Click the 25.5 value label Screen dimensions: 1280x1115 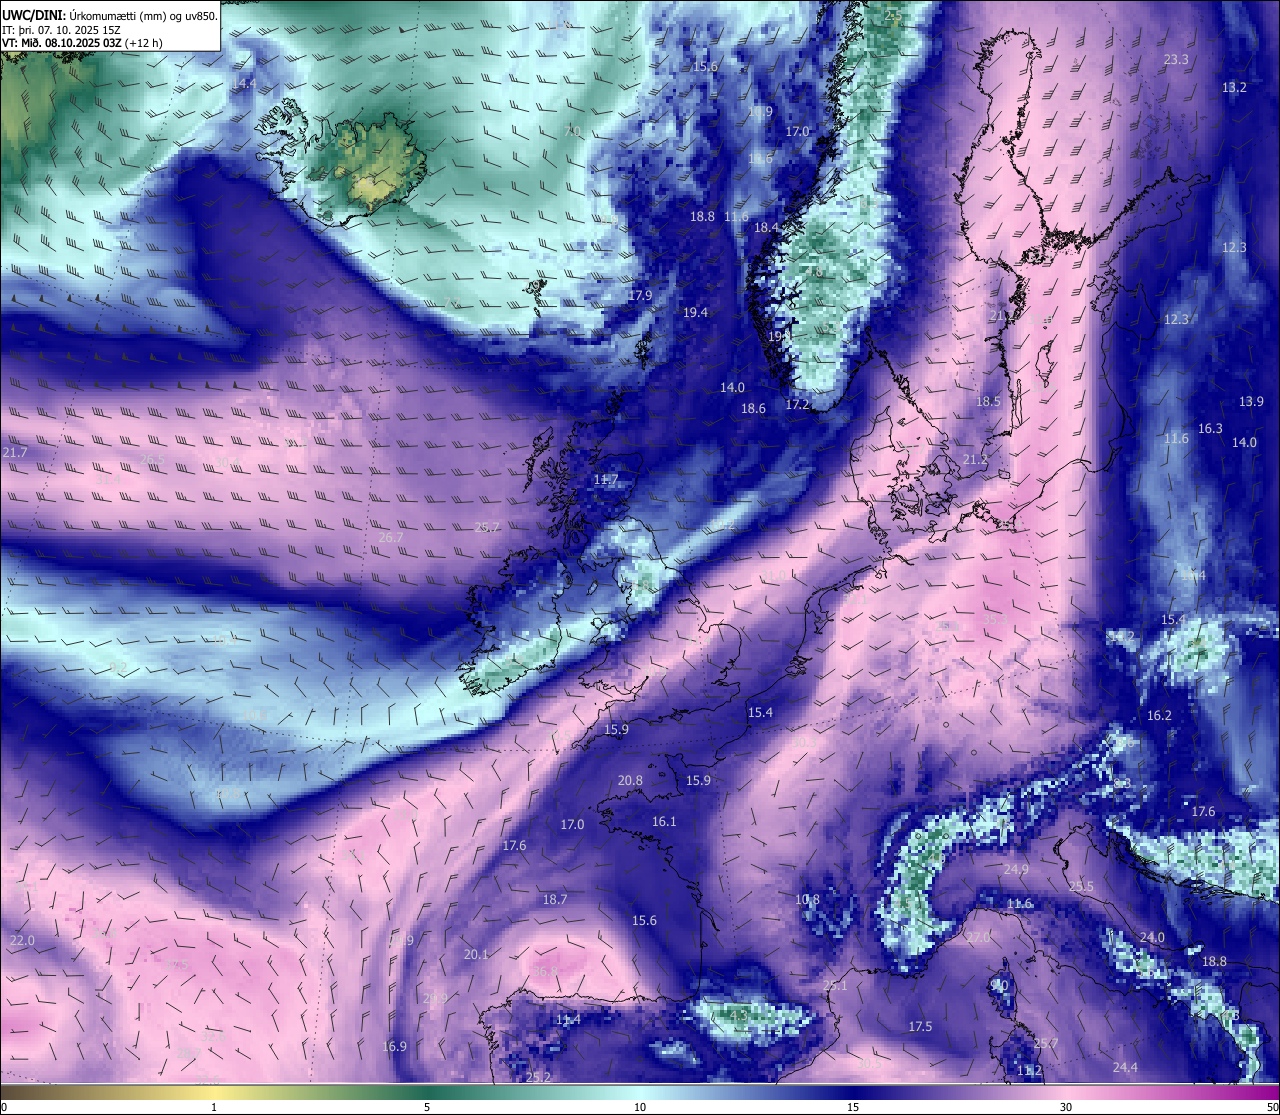[x=1081, y=887]
